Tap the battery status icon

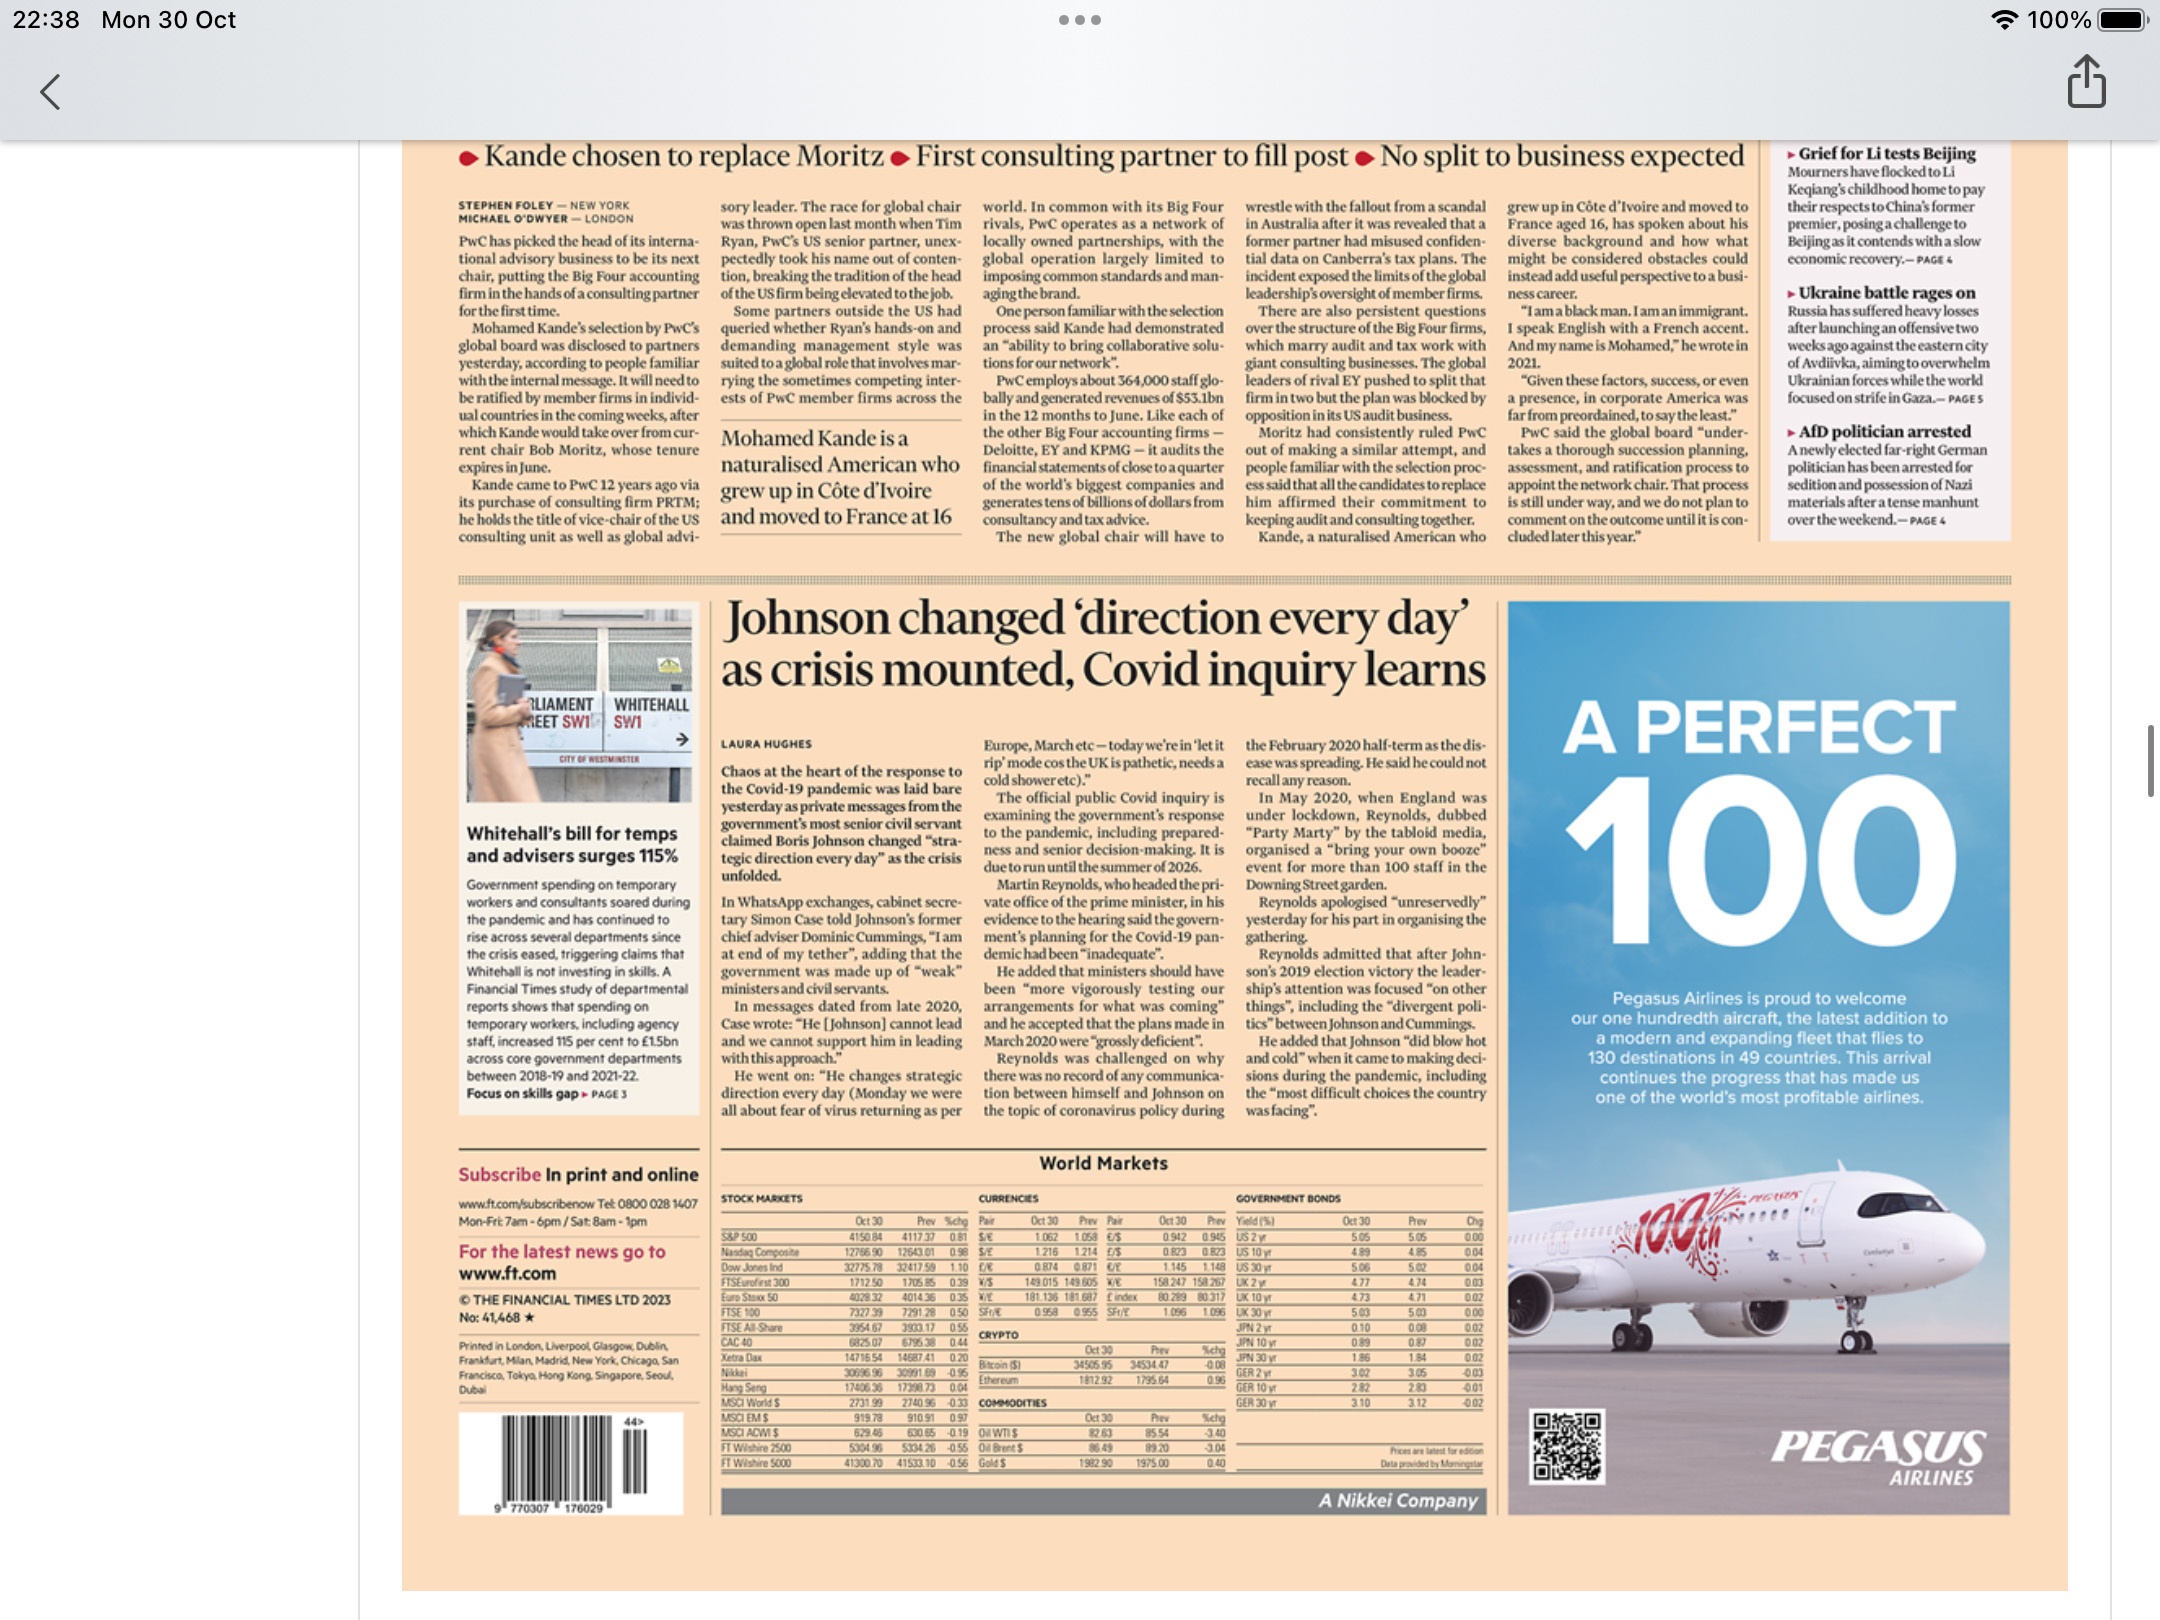coord(2122,20)
